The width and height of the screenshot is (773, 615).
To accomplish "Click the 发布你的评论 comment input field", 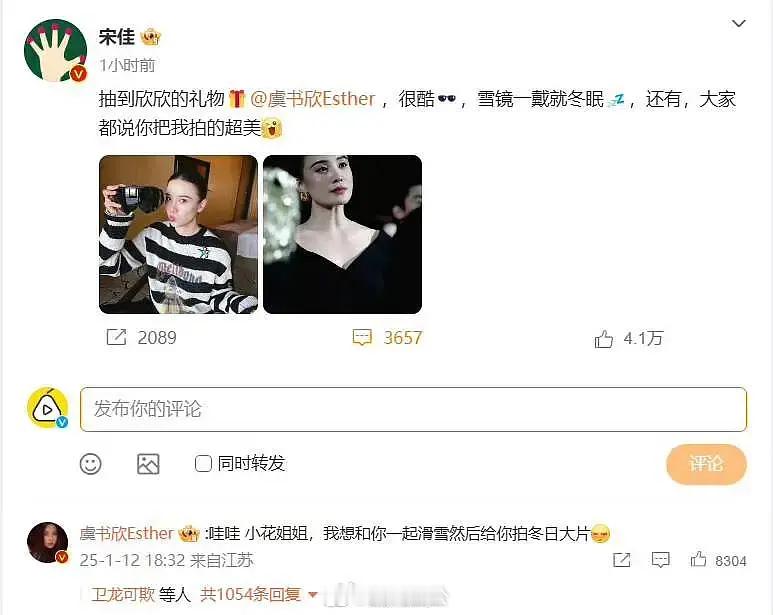I will [413, 409].
